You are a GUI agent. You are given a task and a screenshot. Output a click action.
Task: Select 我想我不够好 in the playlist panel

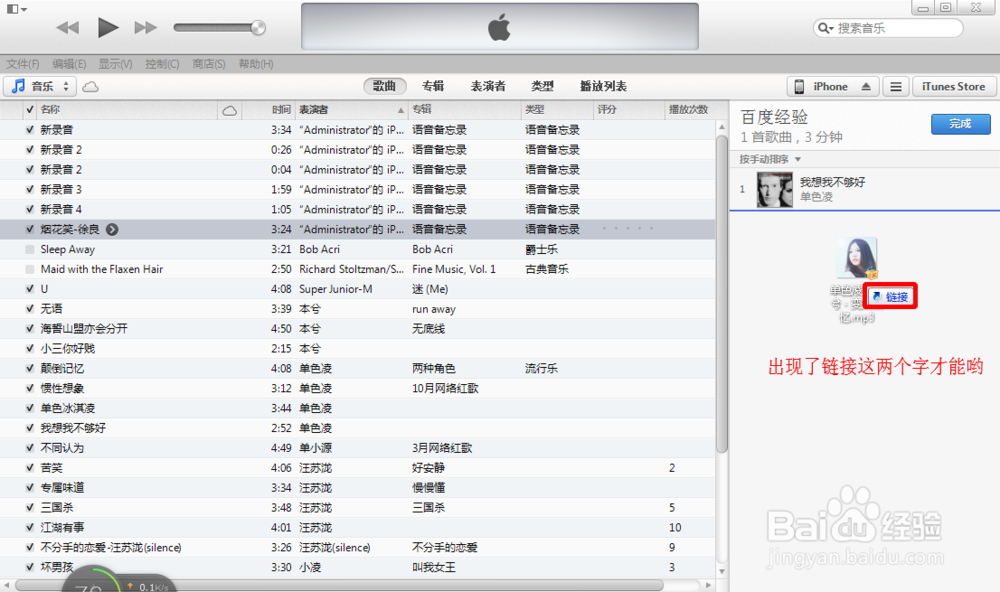[x=865, y=189]
